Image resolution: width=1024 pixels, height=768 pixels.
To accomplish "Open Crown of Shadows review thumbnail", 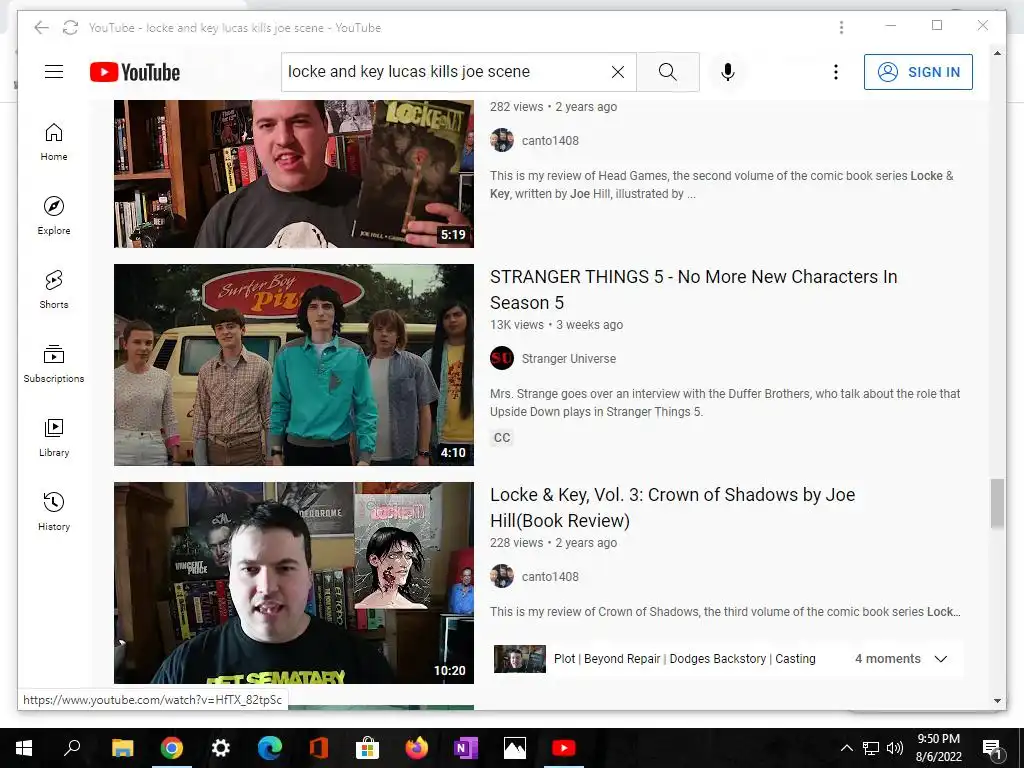I will point(294,583).
